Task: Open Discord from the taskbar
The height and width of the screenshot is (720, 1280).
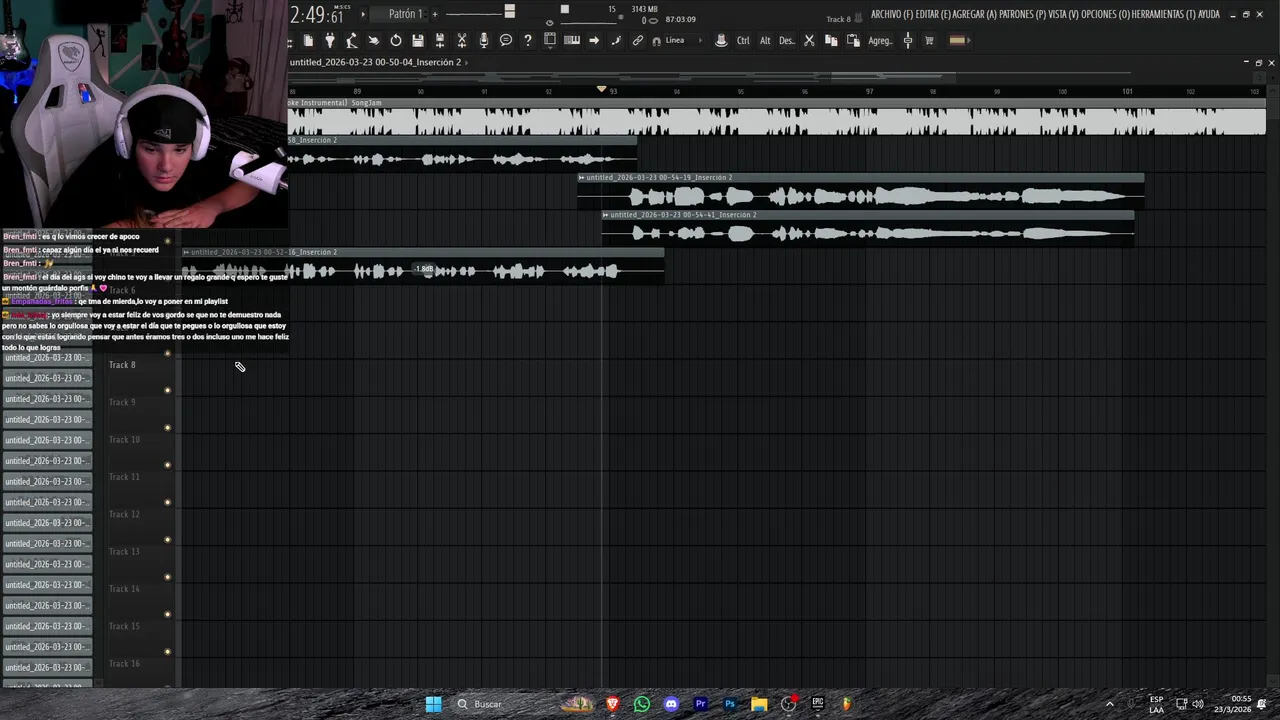Action: pos(671,704)
